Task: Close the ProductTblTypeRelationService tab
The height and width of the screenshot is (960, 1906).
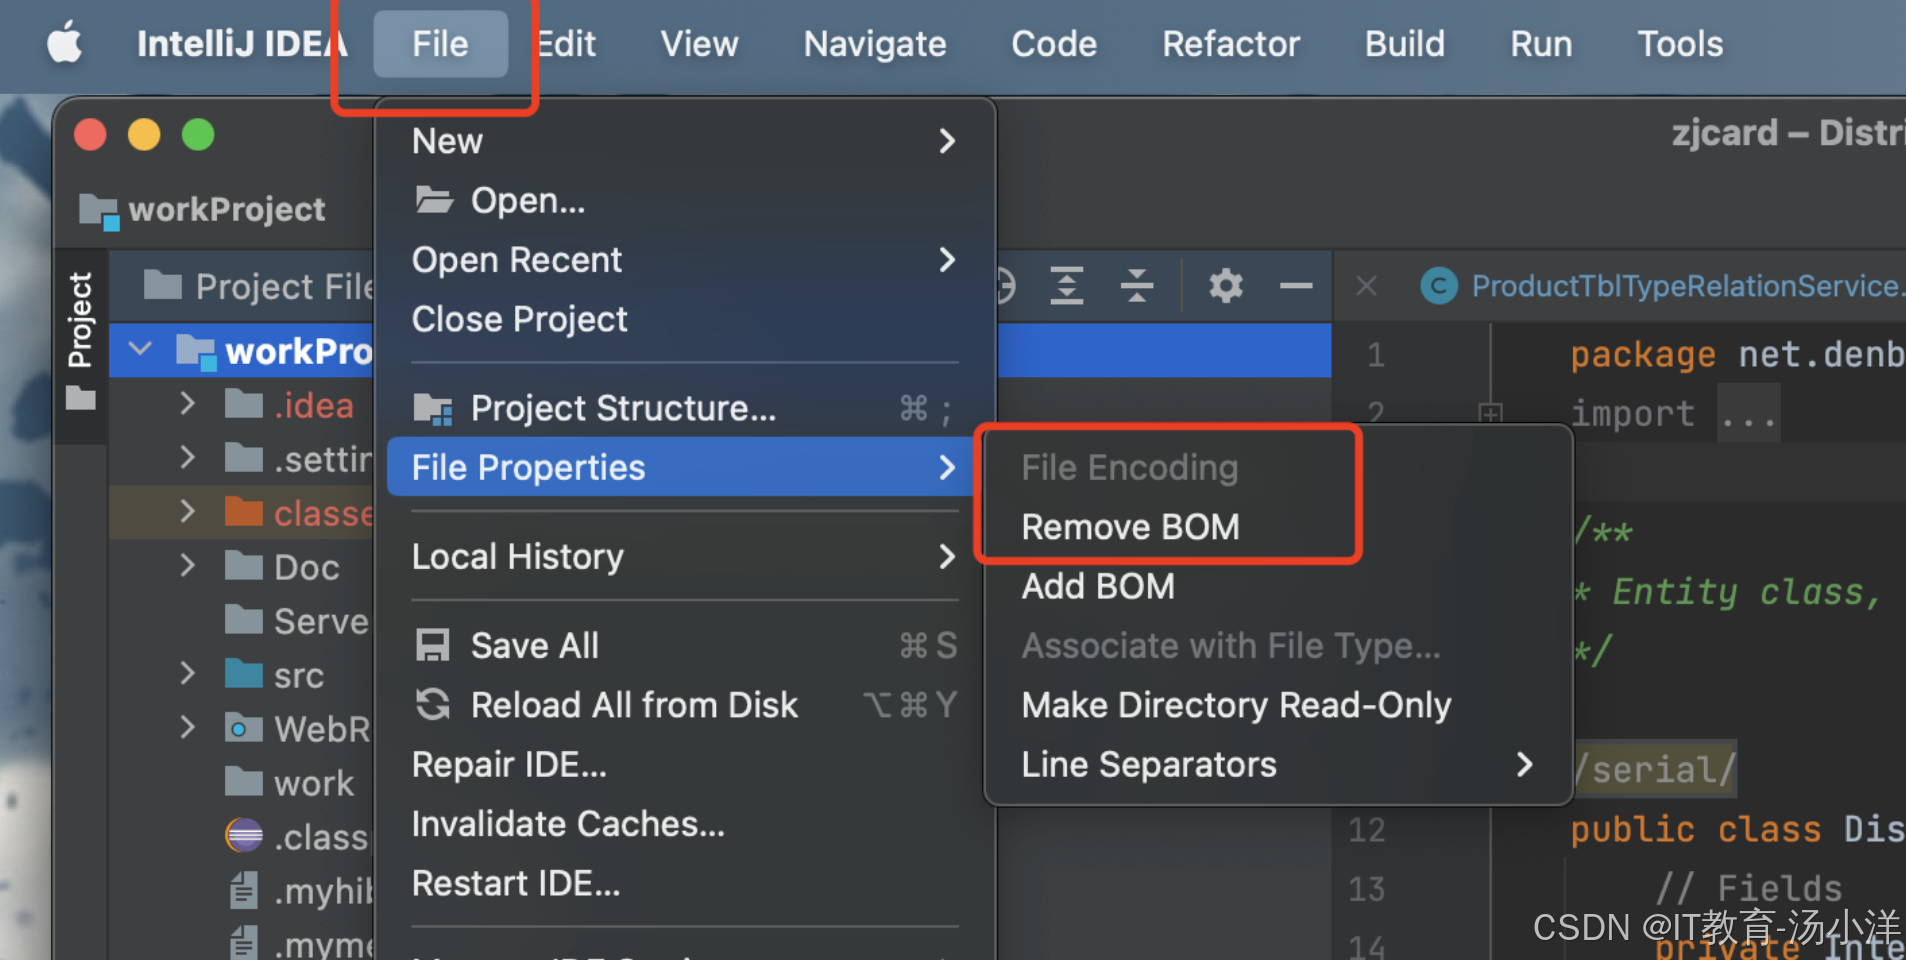Action: pyautogui.click(x=1367, y=287)
